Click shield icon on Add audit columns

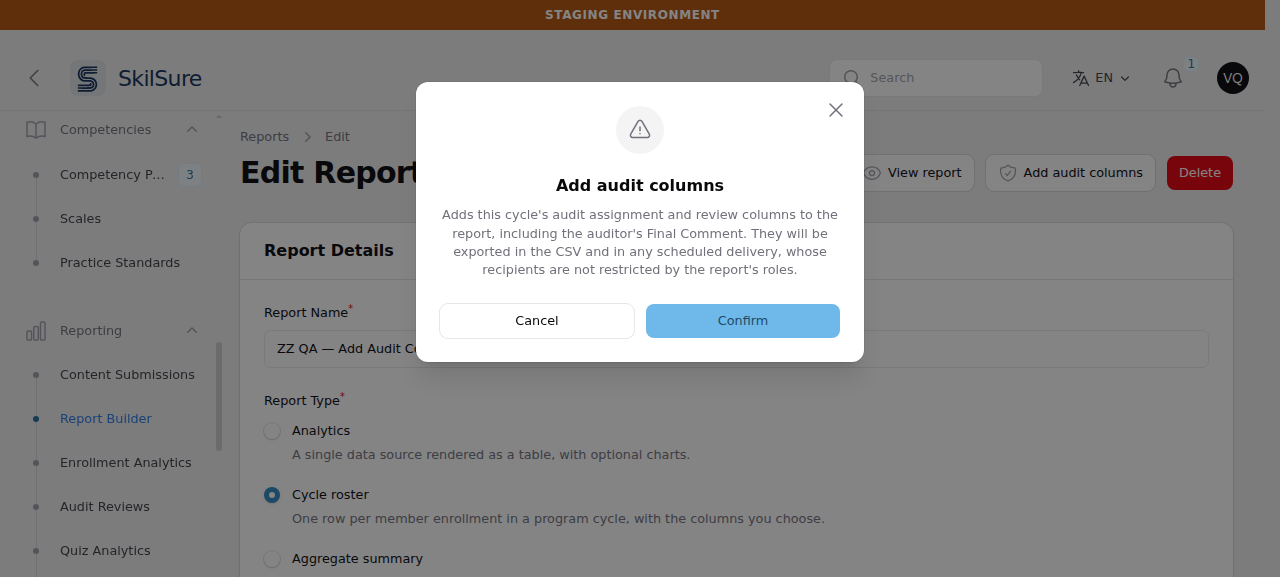pyautogui.click(x=1008, y=173)
